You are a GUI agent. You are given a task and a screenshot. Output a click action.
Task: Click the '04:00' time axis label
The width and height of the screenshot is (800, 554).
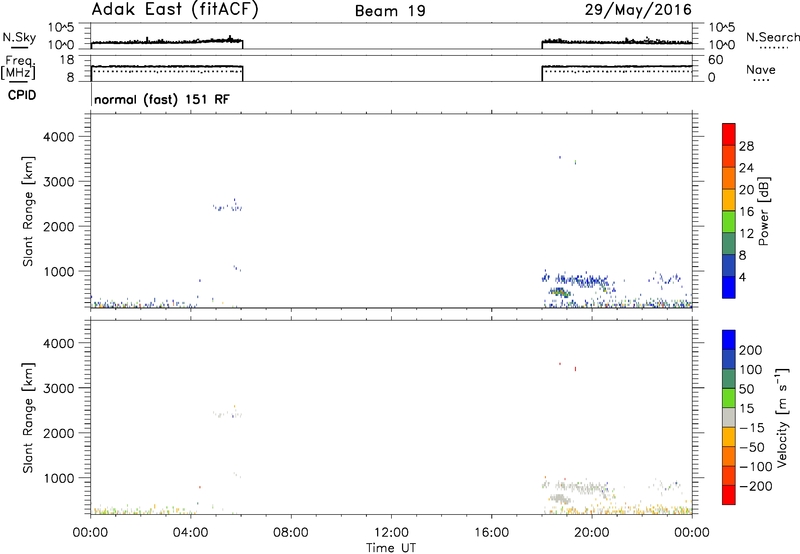[190, 533]
